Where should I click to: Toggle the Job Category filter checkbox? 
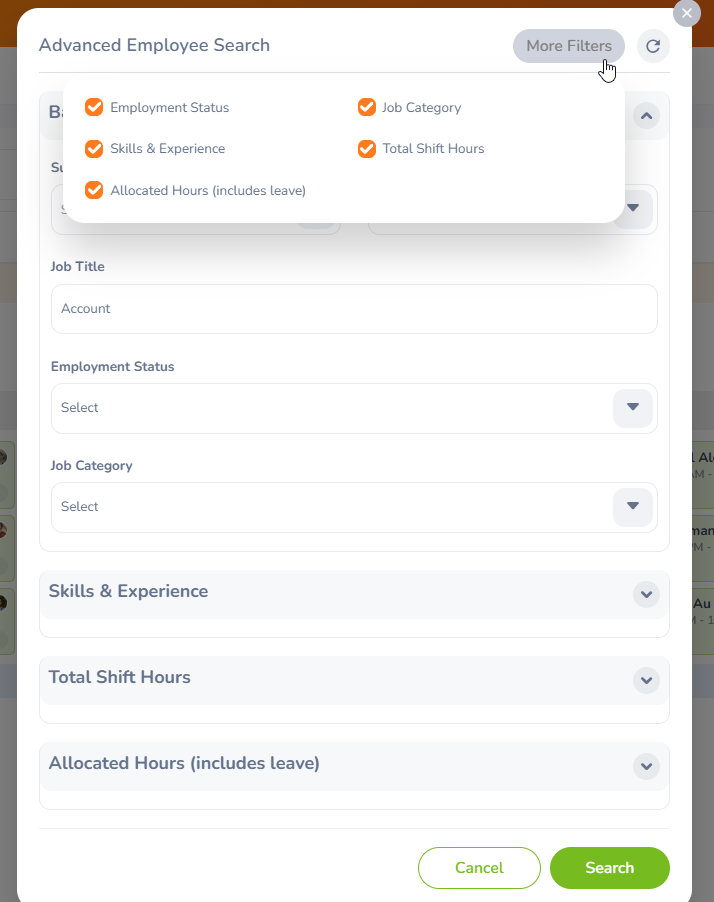pyautogui.click(x=367, y=107)
